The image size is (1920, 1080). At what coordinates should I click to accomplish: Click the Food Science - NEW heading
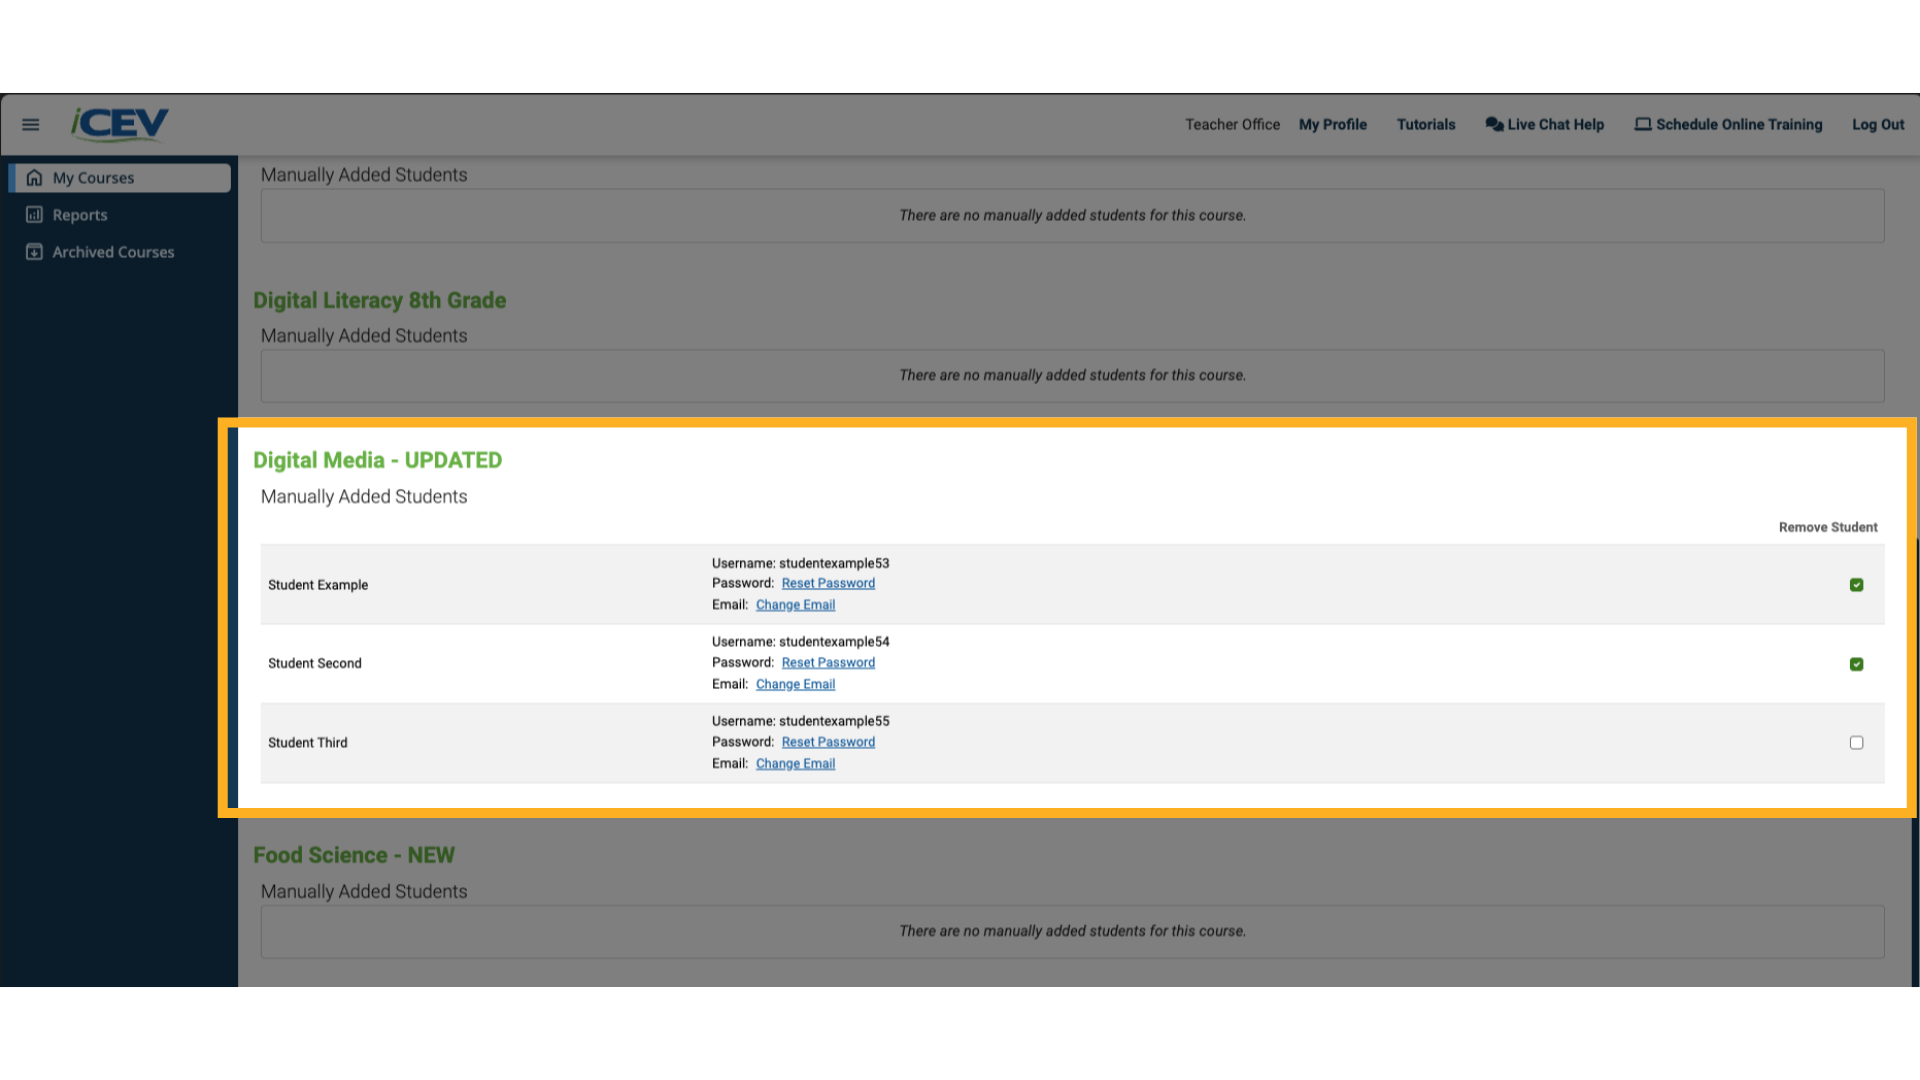pyautogui.click(x=354, y=855)
